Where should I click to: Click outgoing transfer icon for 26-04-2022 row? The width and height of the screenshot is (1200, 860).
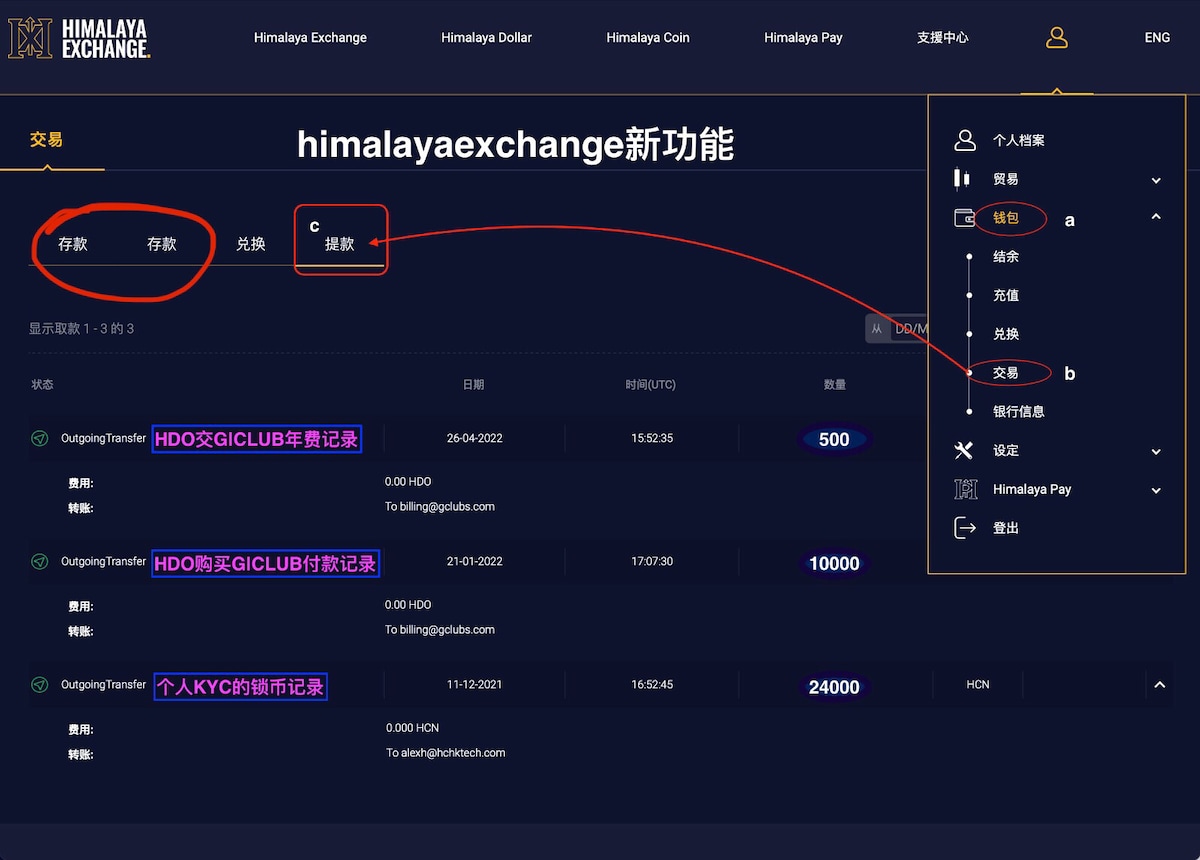(x=39, y=438)
